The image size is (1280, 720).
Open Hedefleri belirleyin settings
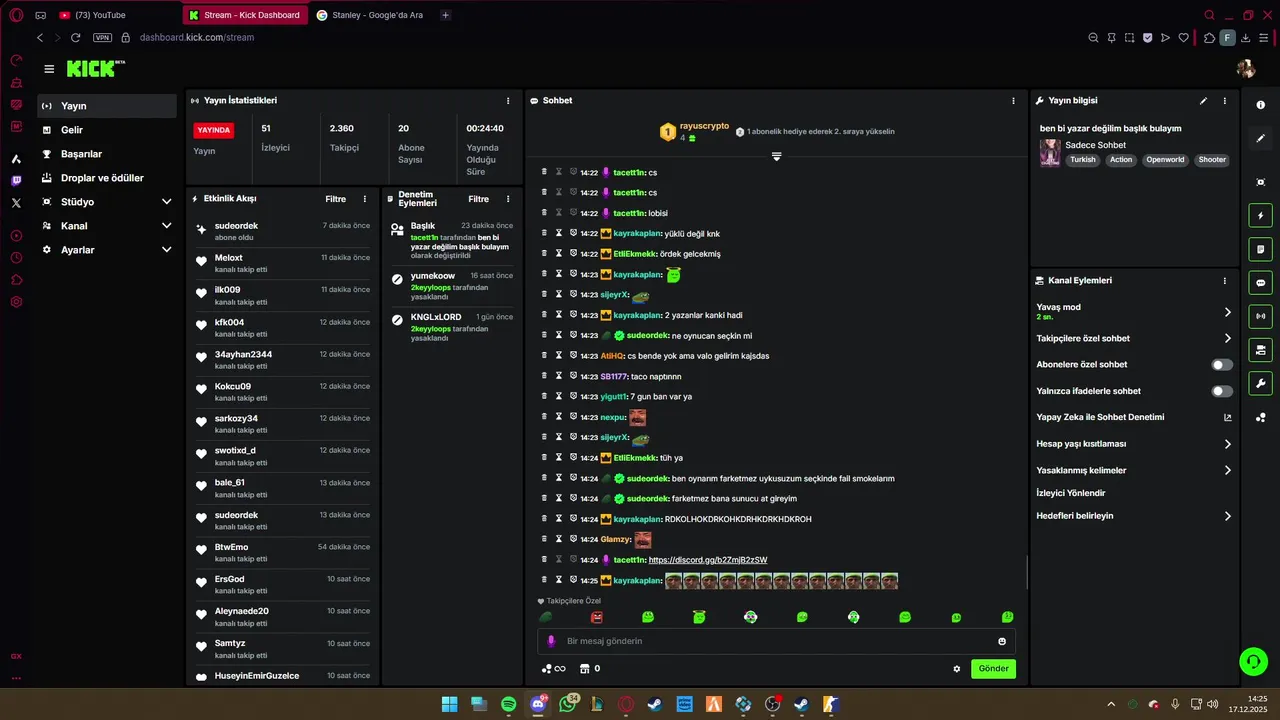coord(1134,516)
